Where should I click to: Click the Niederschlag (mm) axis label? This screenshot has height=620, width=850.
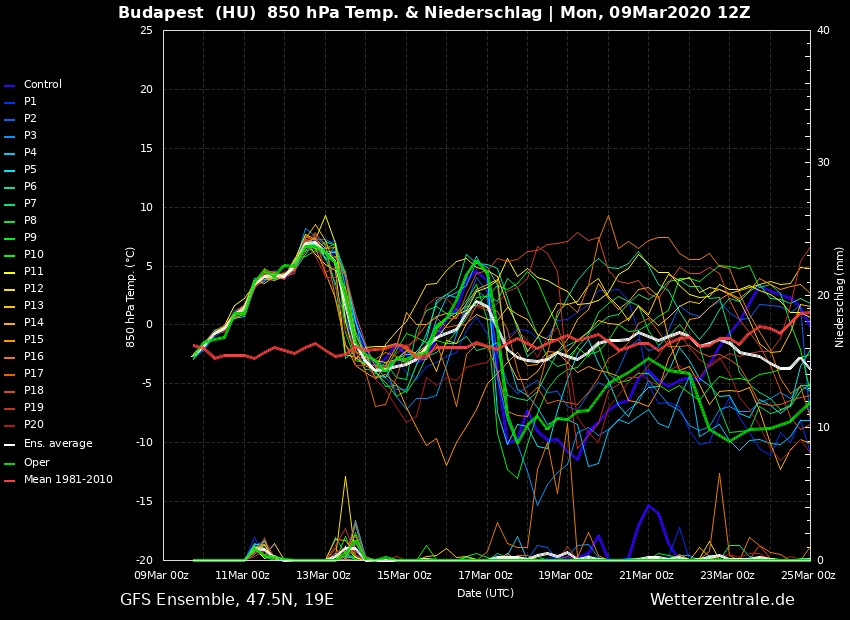(x=840, y=296)
